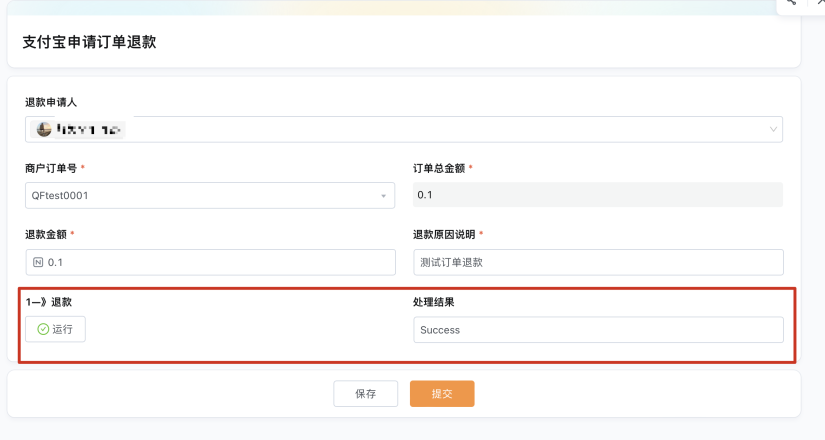Screen dimensions: 825x440
Task: Click the 订单总金额 label
Action: (439, 168)
